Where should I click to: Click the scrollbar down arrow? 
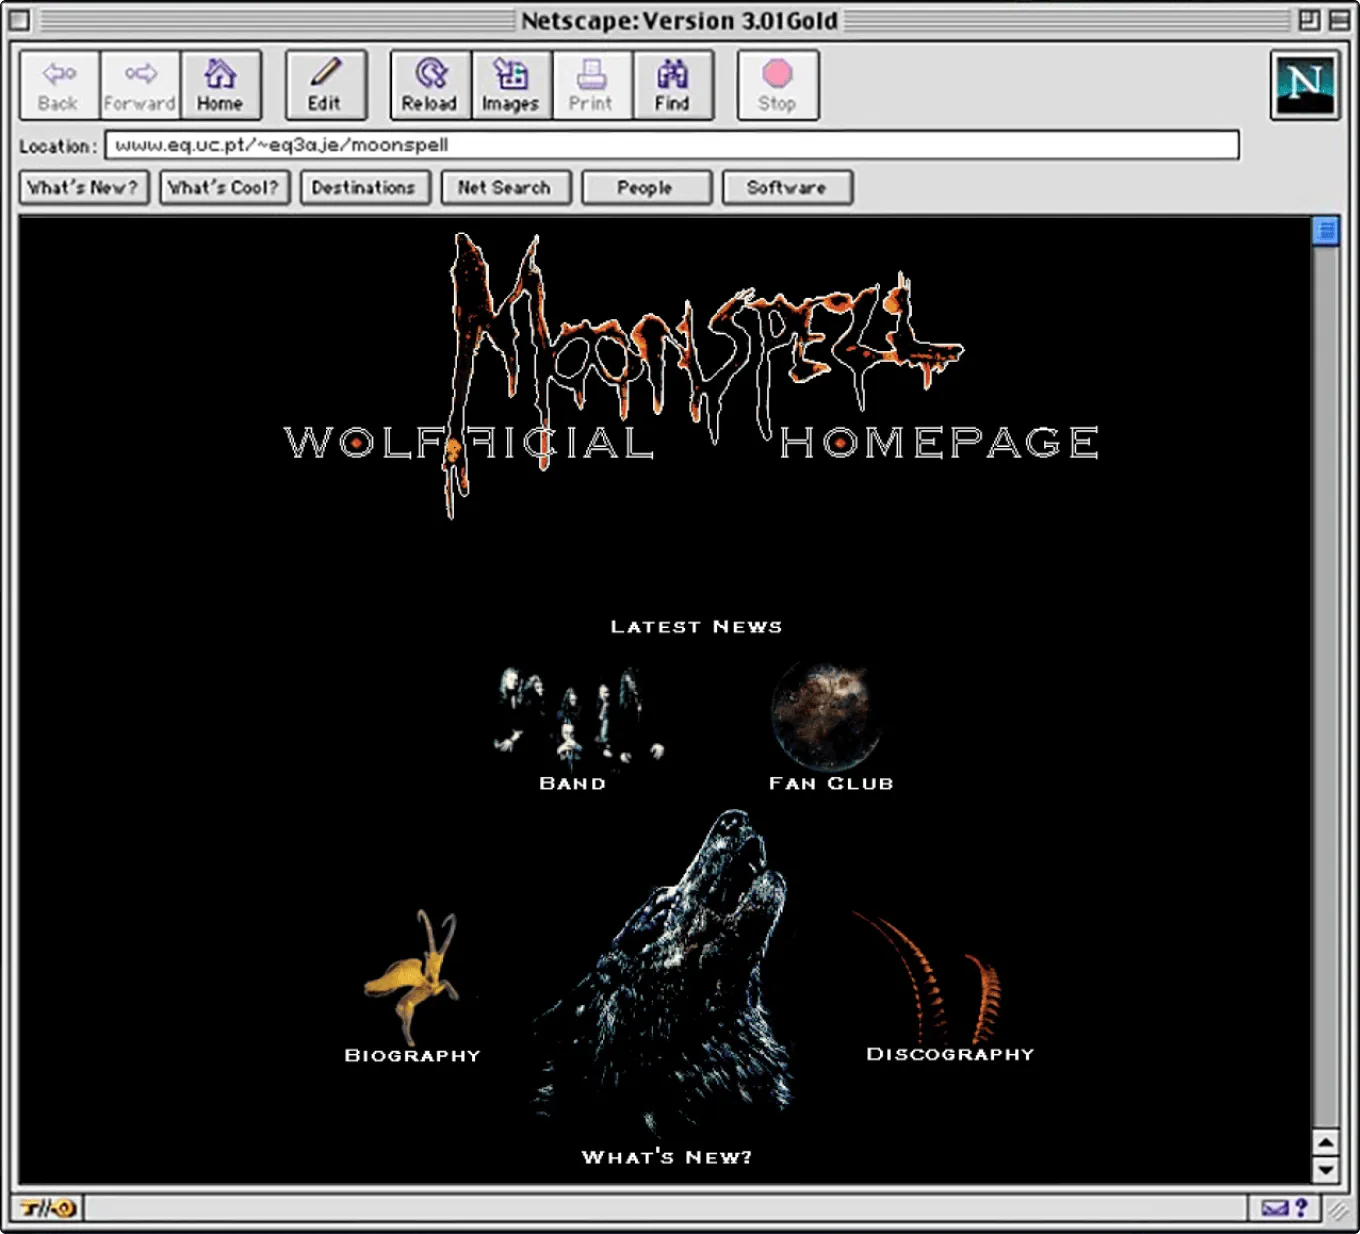click(x=1325, y=1169)
